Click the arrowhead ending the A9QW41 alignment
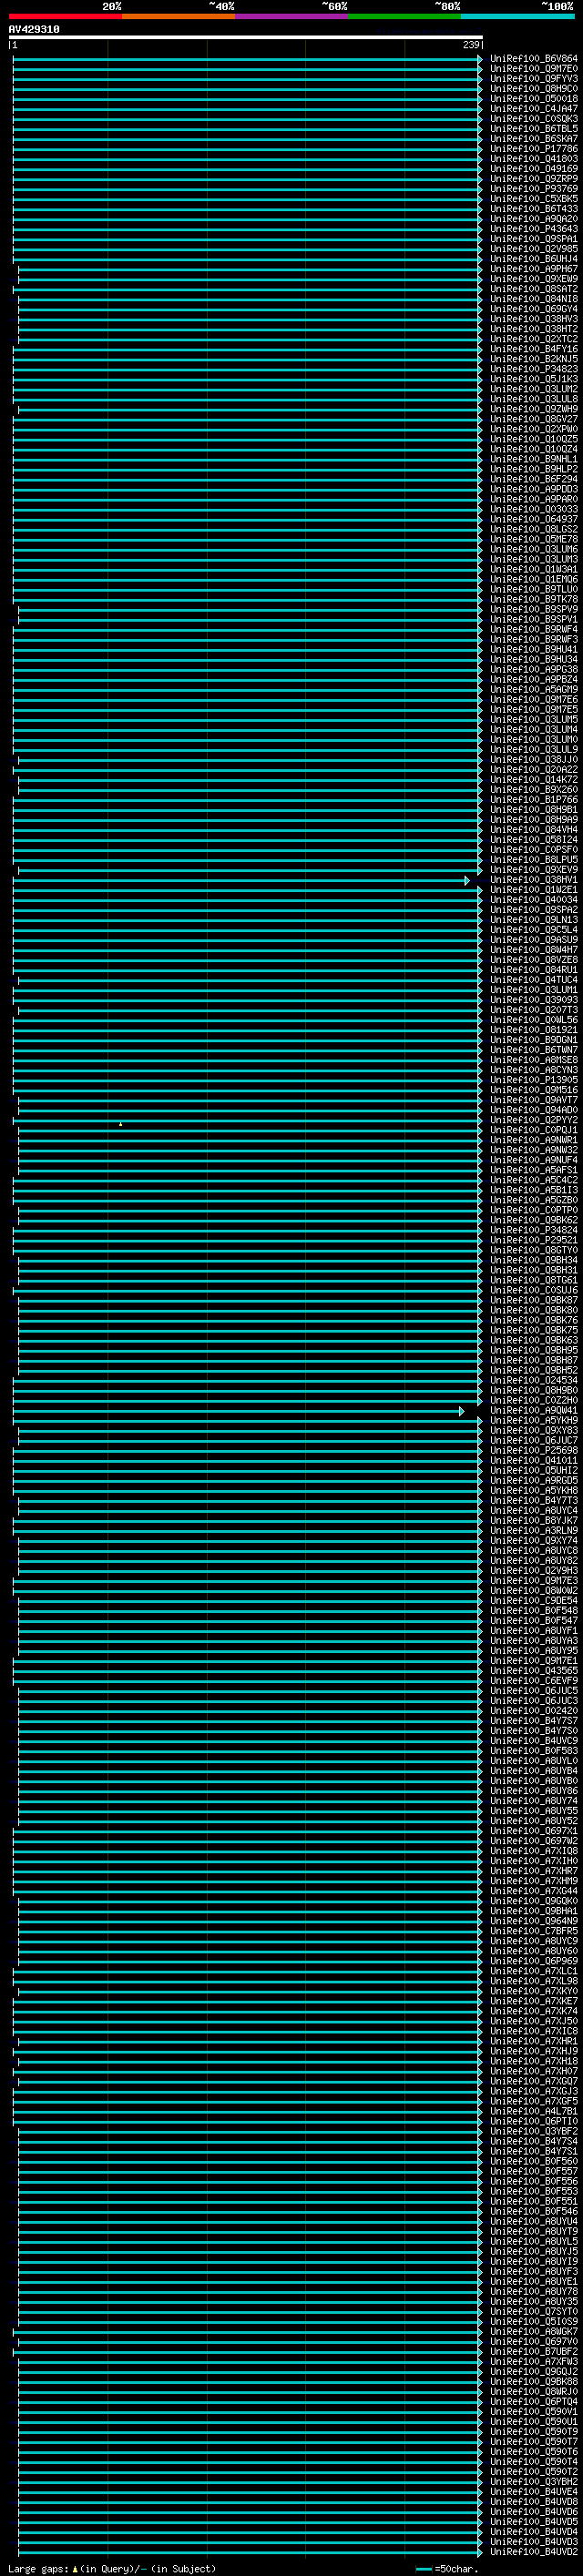The width and height of the screenshot is (583, 2576). click(462, 1411)
